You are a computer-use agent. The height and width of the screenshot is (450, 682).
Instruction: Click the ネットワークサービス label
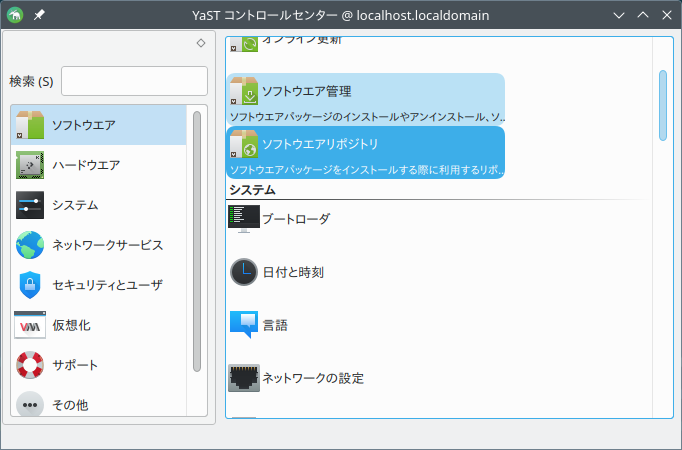[107, 245]
